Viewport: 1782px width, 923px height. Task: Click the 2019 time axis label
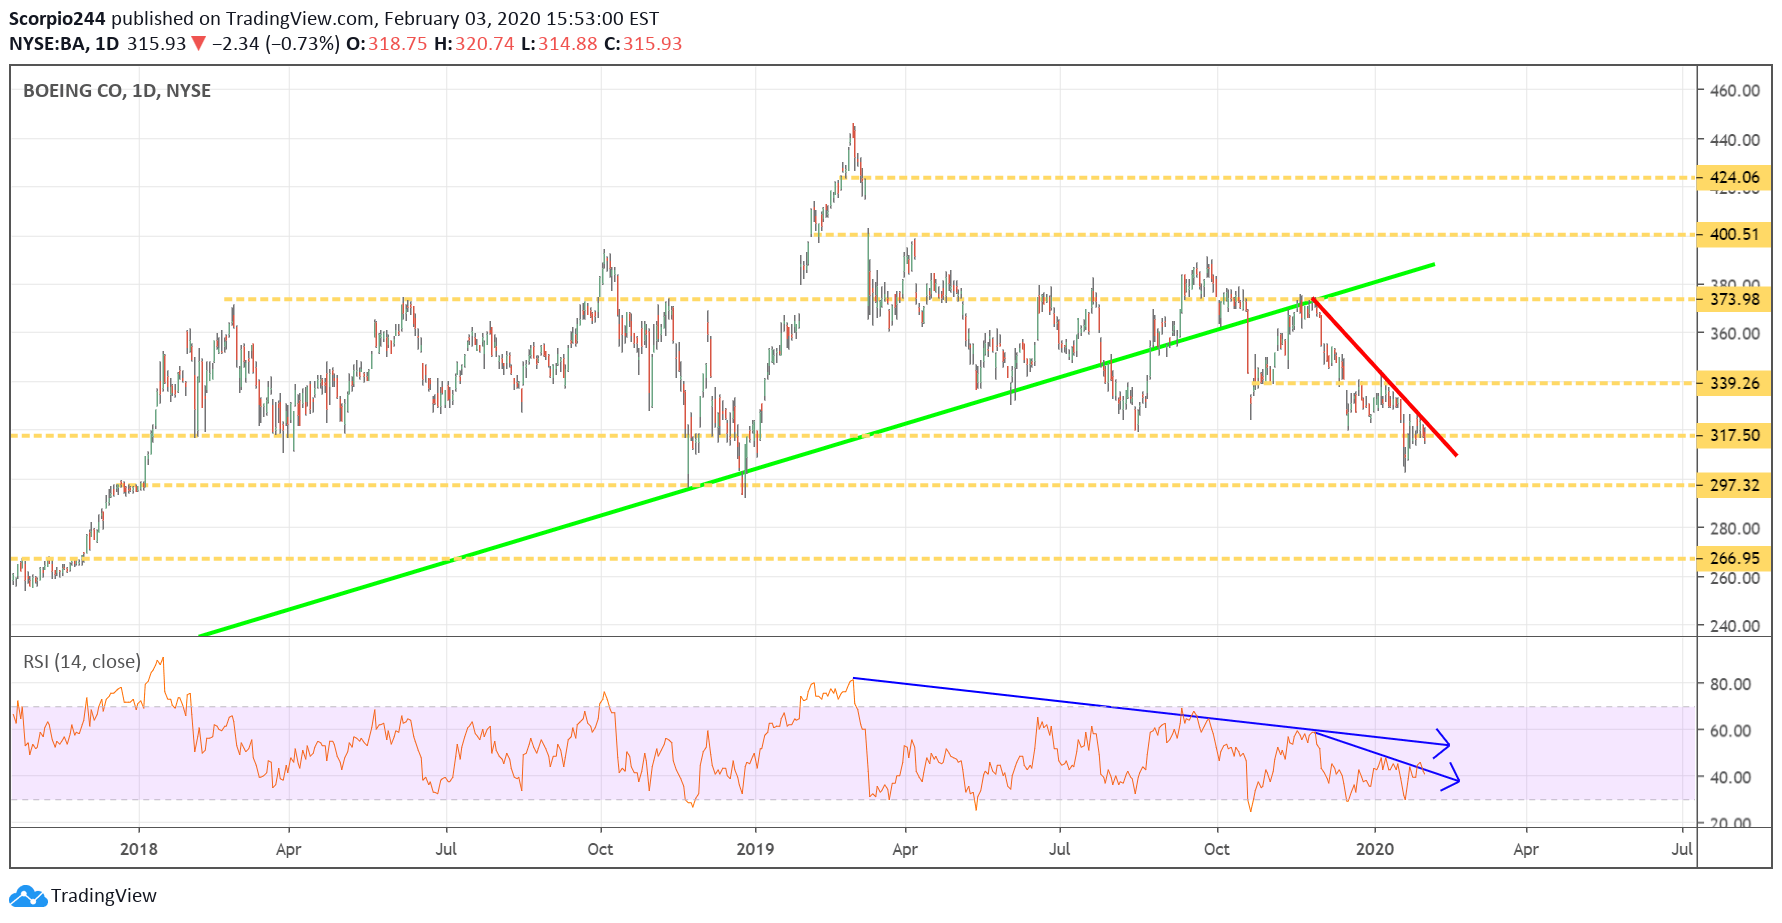755,849
